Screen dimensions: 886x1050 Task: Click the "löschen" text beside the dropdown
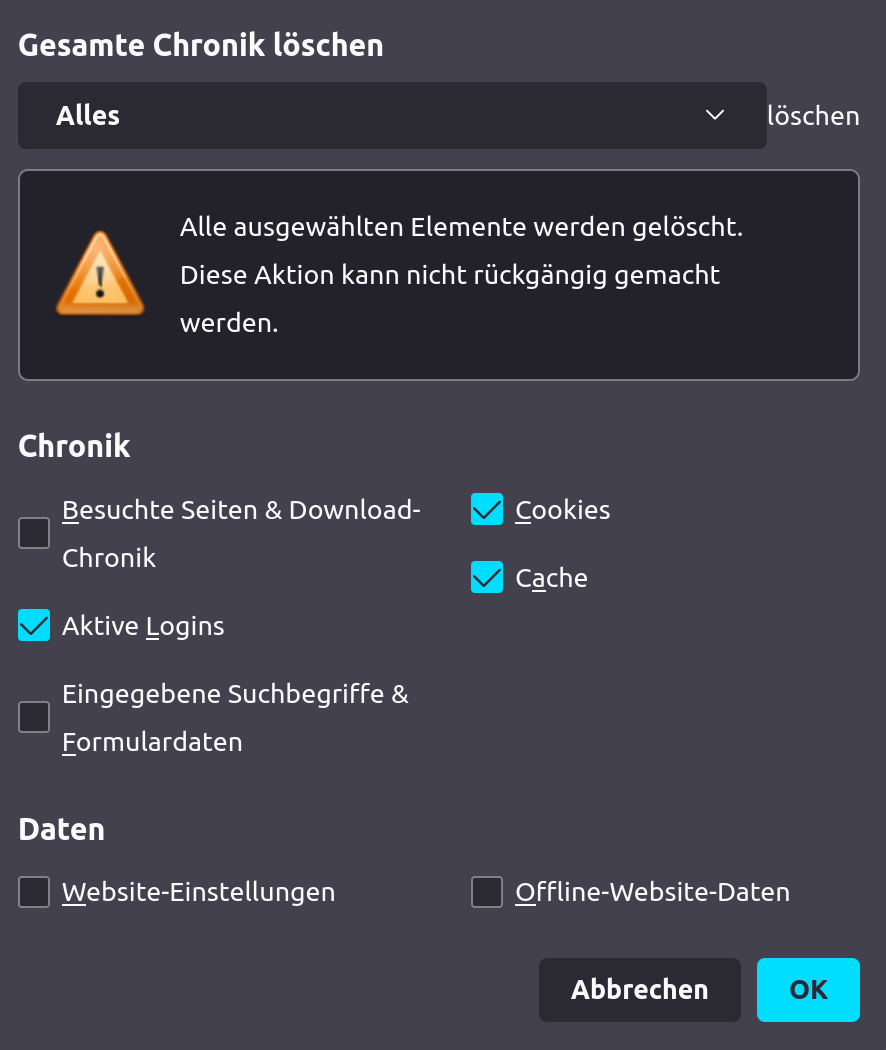813,116
